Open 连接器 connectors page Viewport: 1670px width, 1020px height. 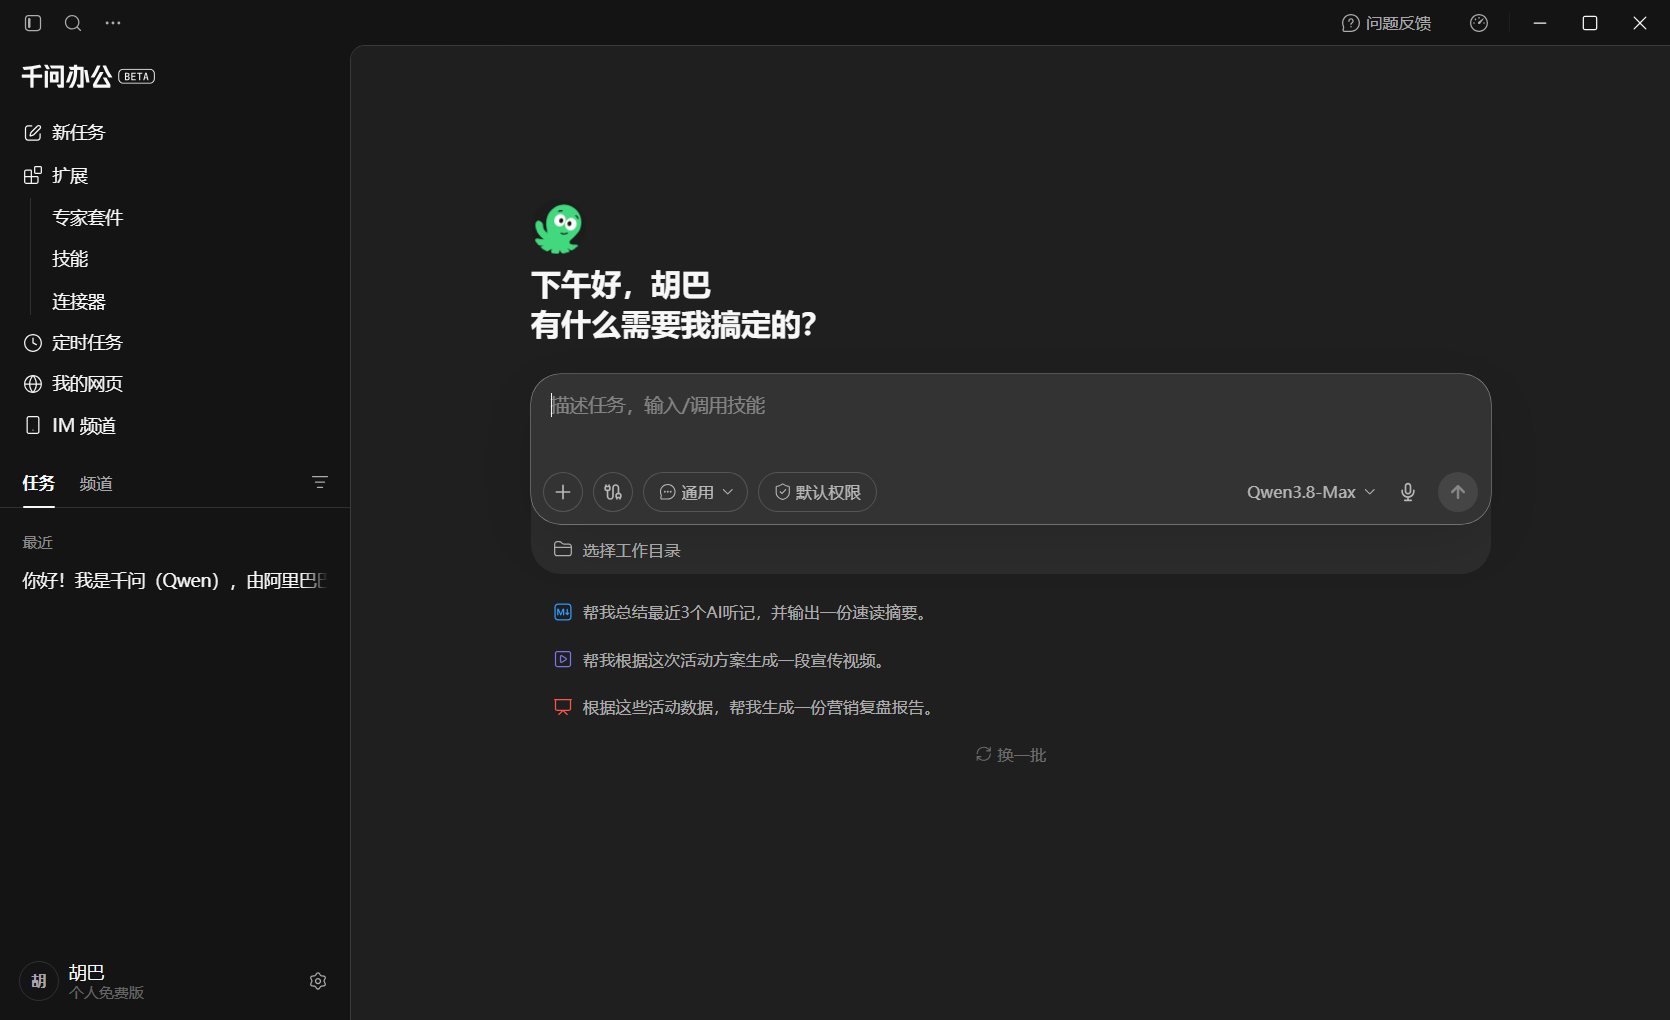click(x=79, y=302)
